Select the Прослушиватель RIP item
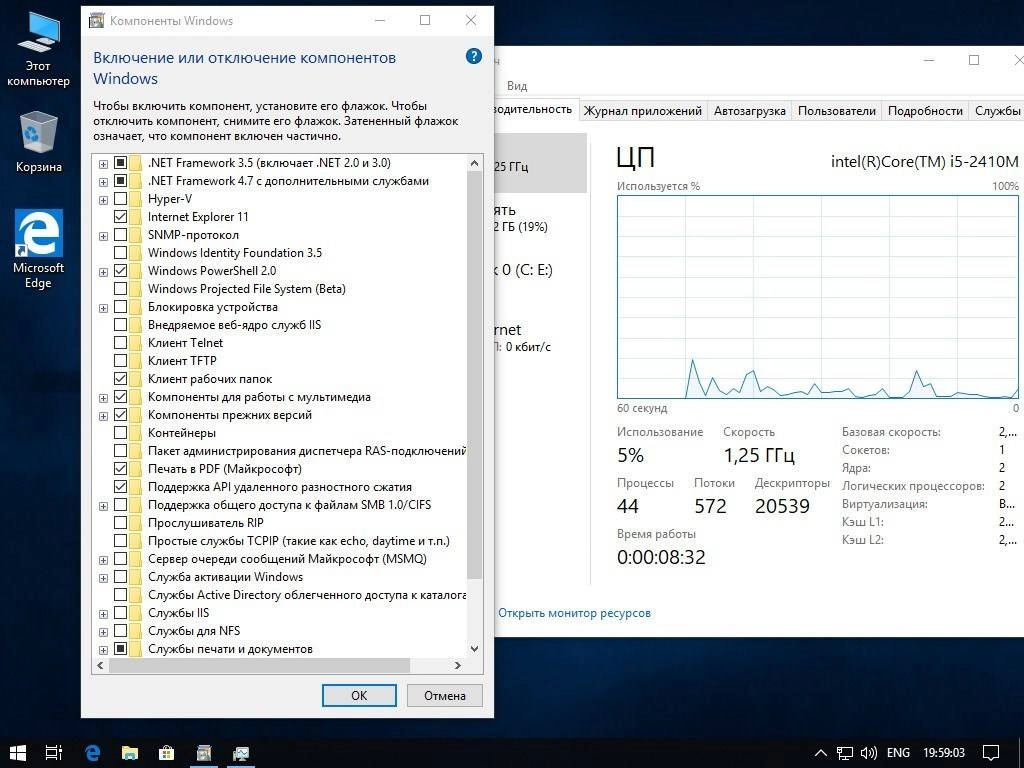Image resolution: width=1024 pixels, height=768 pixels. pos(206,522)
